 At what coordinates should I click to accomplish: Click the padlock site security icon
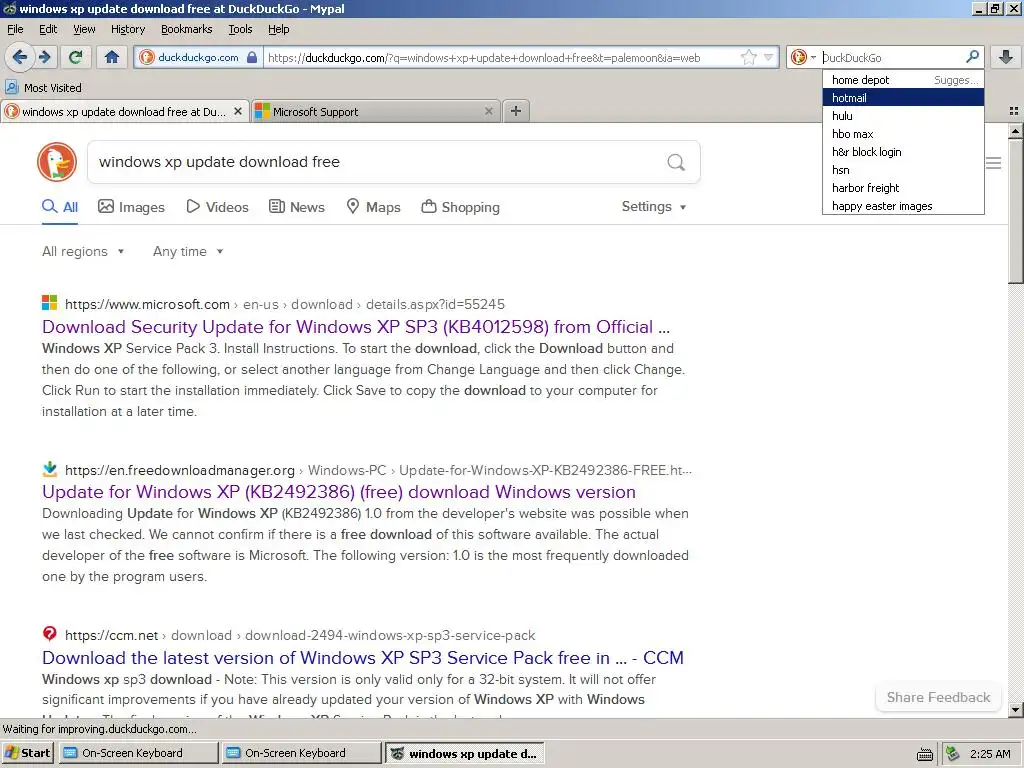(x=252, y=57)
